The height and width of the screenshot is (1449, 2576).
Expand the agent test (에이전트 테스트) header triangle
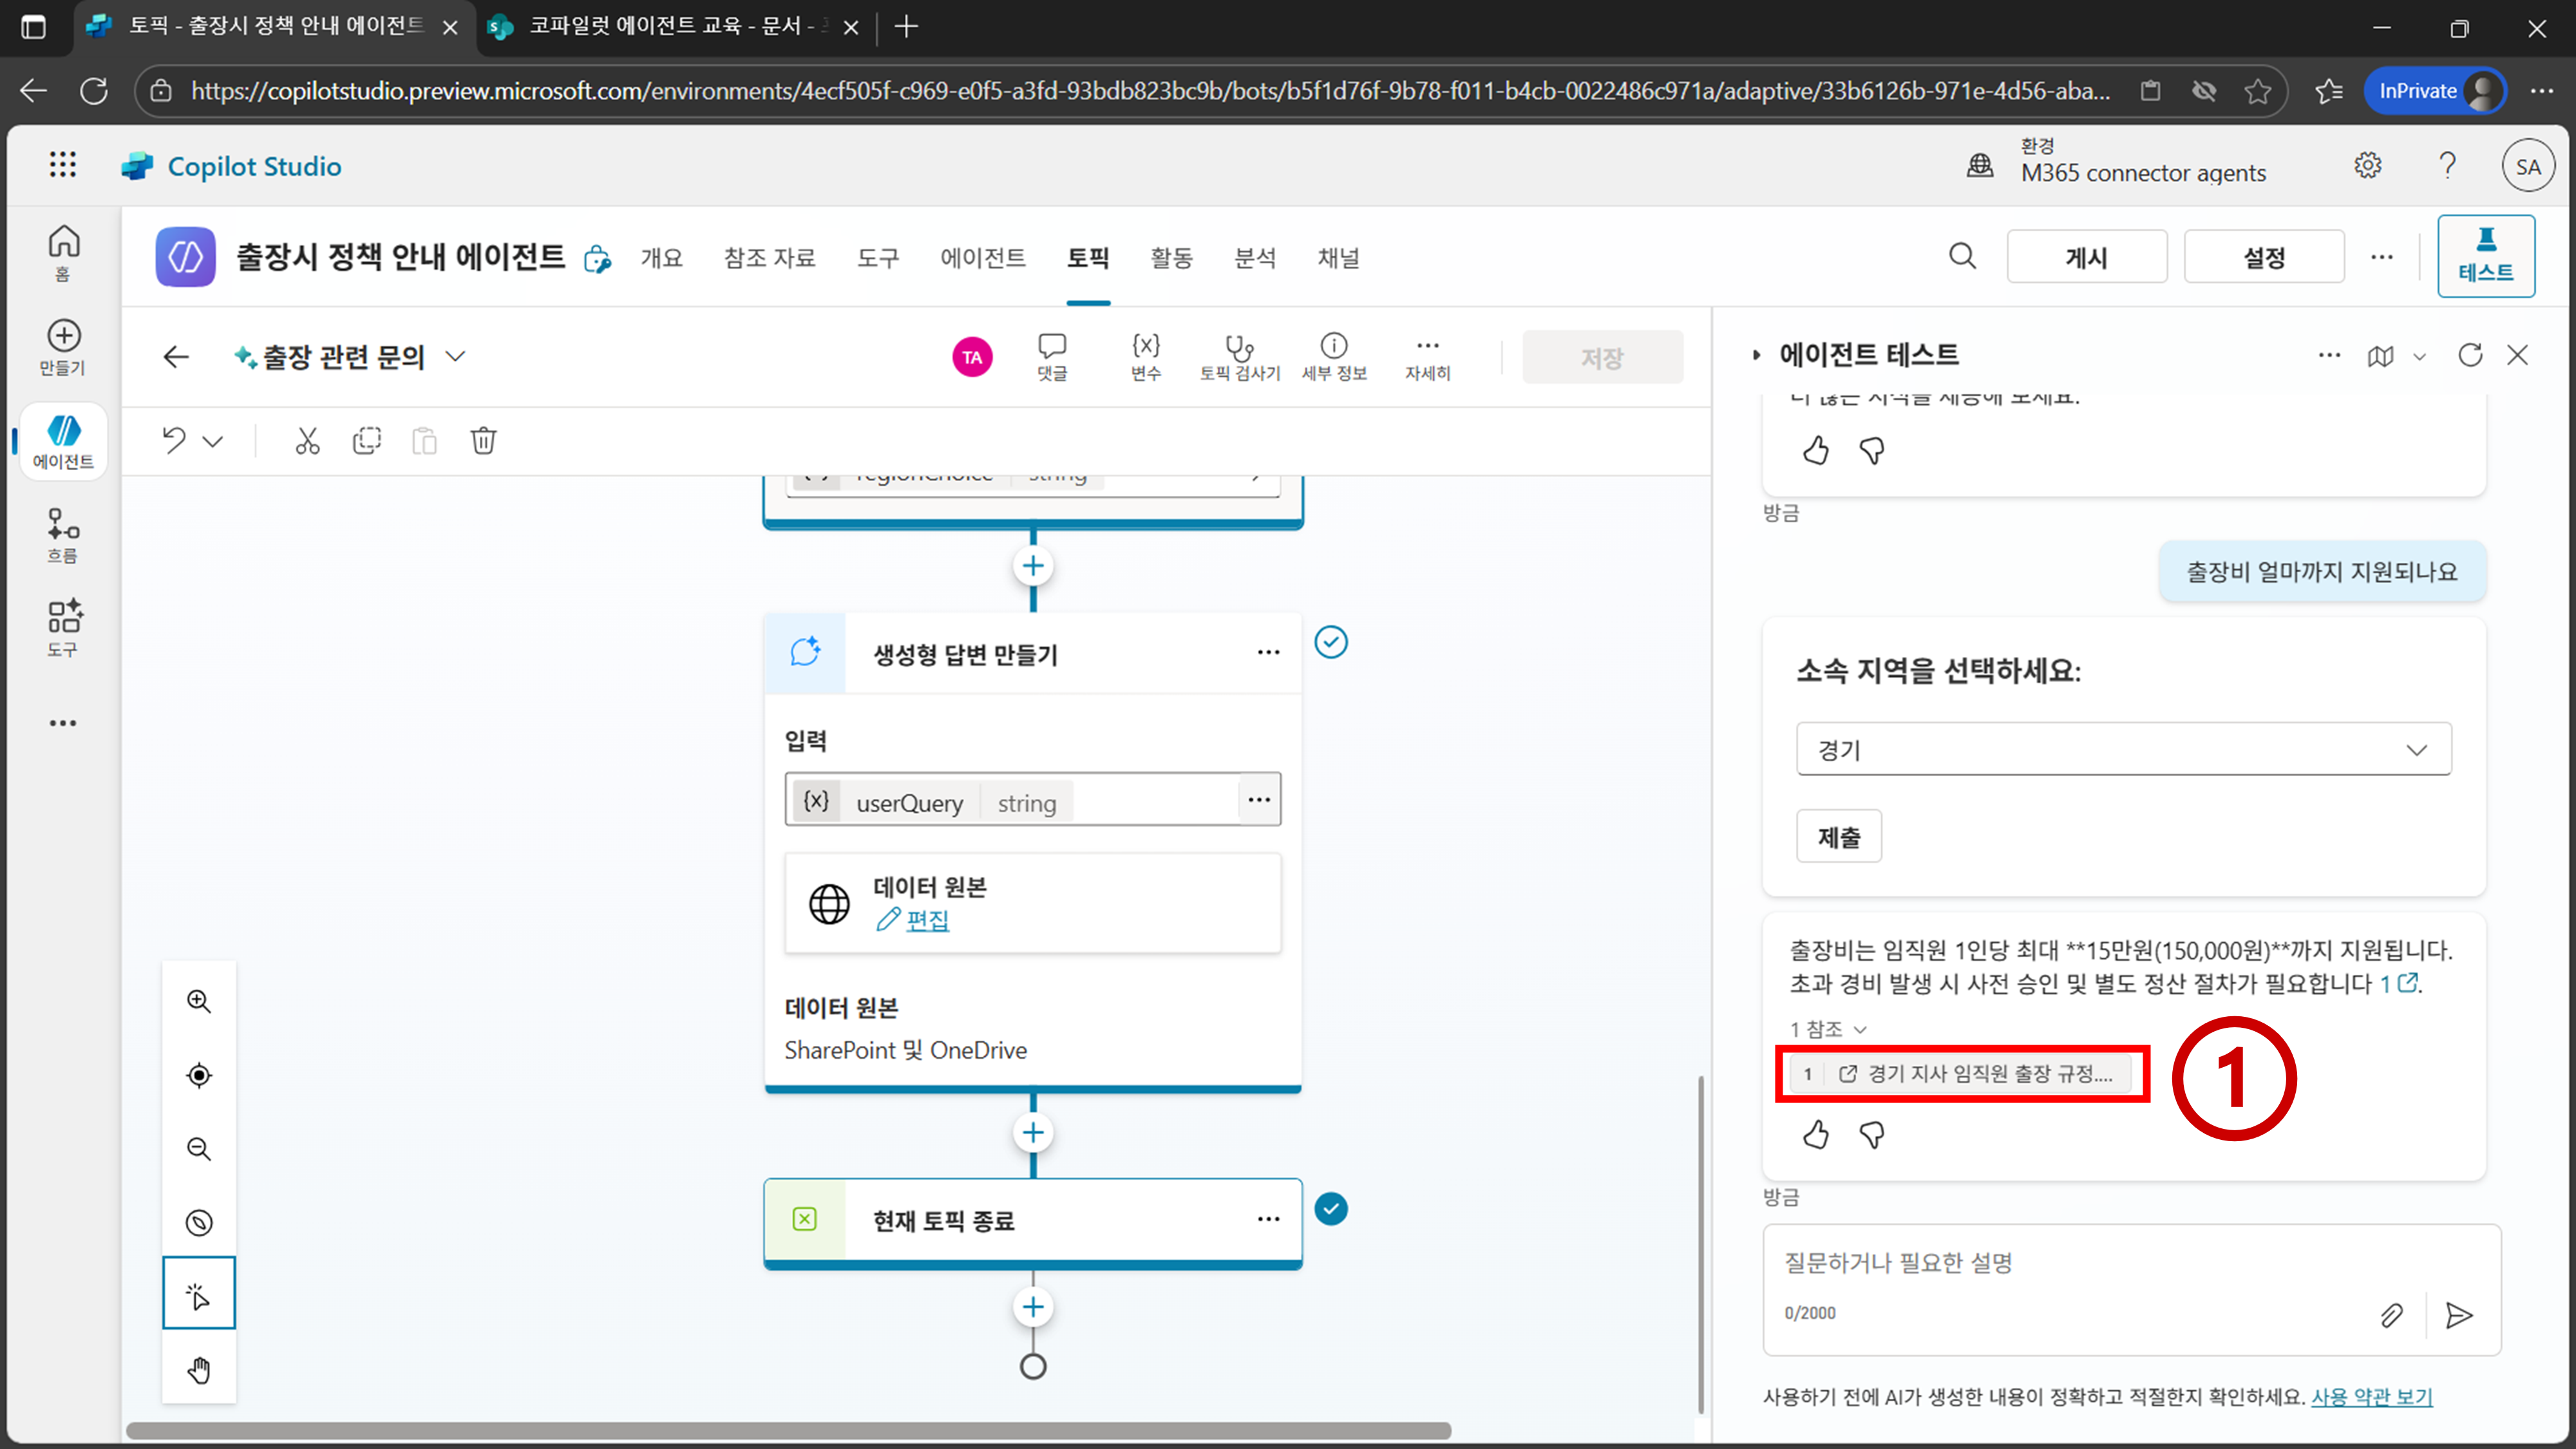[x=1756, y=355]
